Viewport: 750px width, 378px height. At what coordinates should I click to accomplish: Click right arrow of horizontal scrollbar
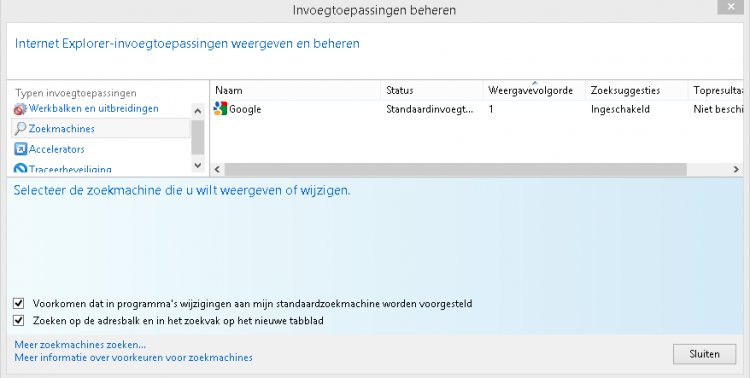click(x=736, y=169)
